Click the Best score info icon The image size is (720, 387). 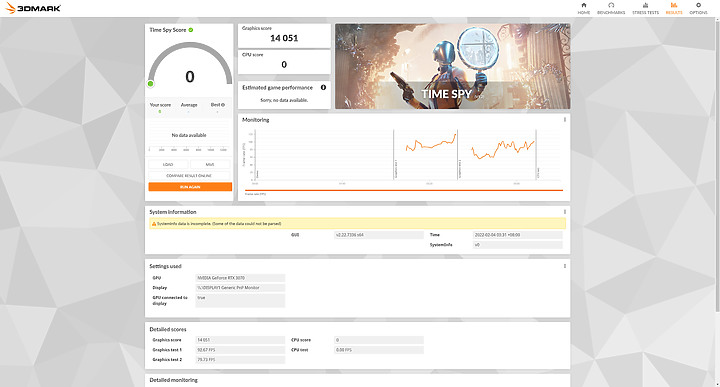click(x=223, y=105)
